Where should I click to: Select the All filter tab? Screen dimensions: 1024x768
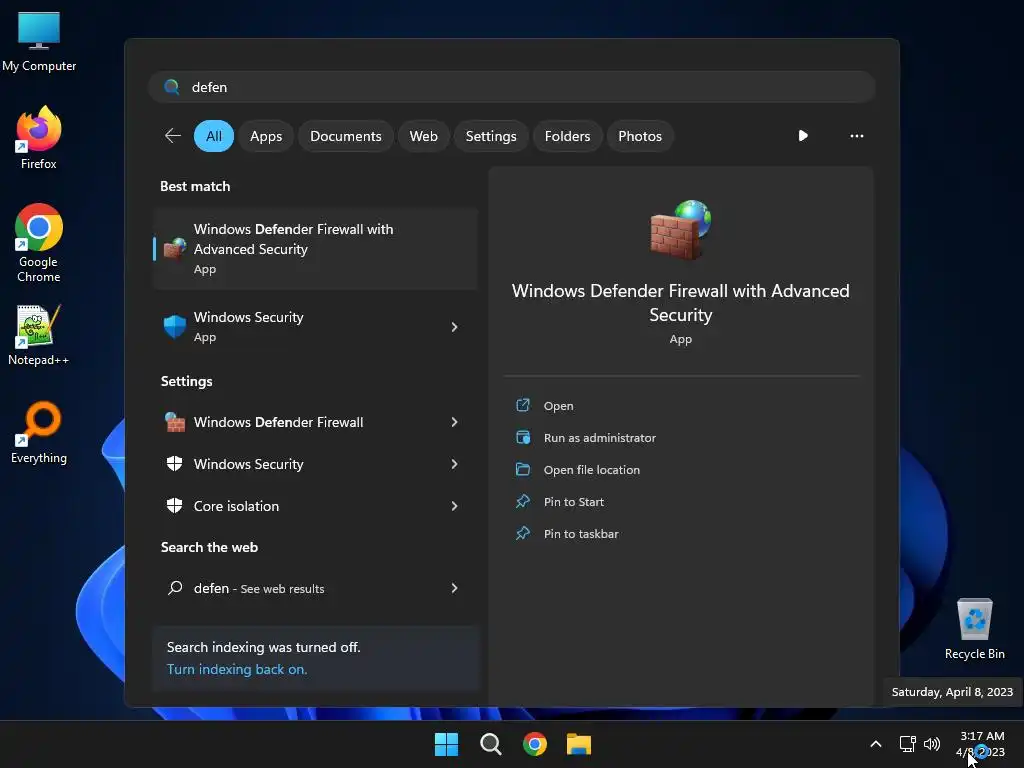[214, 136]
